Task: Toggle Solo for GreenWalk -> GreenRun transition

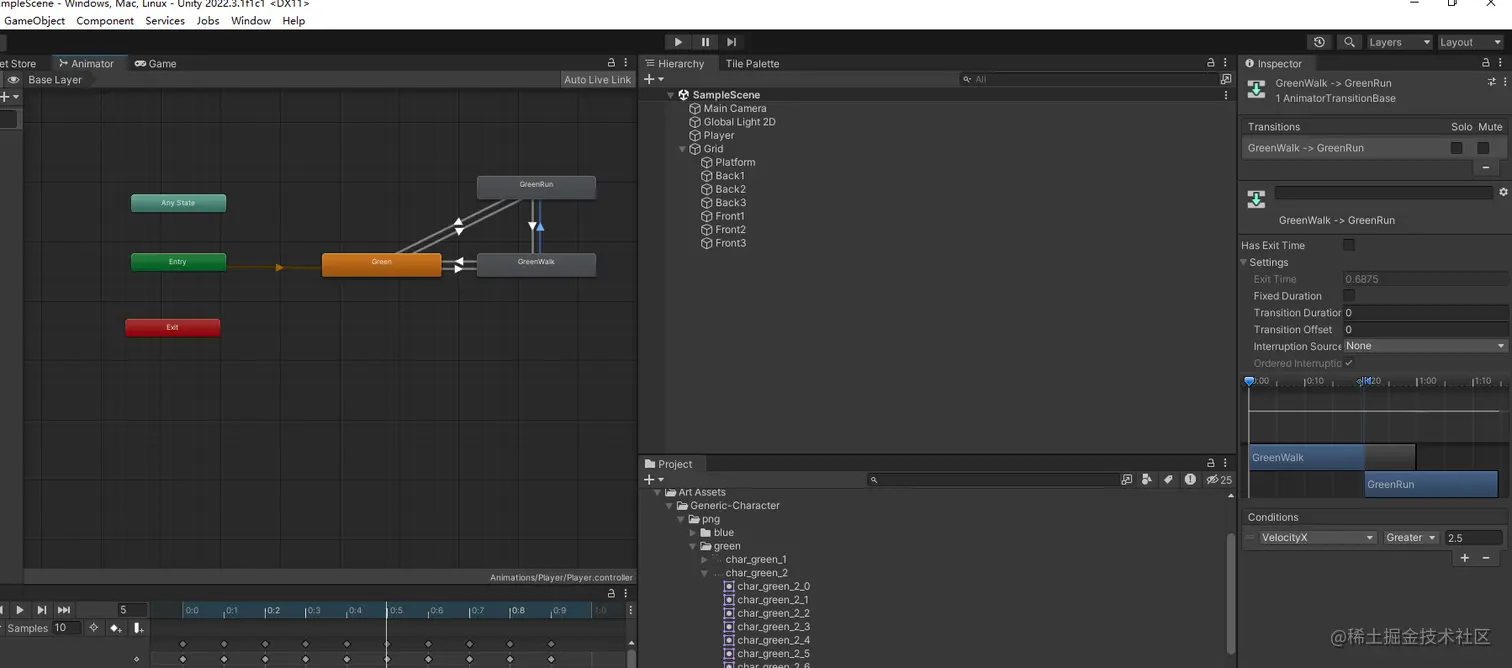Action: (1457, 148)
